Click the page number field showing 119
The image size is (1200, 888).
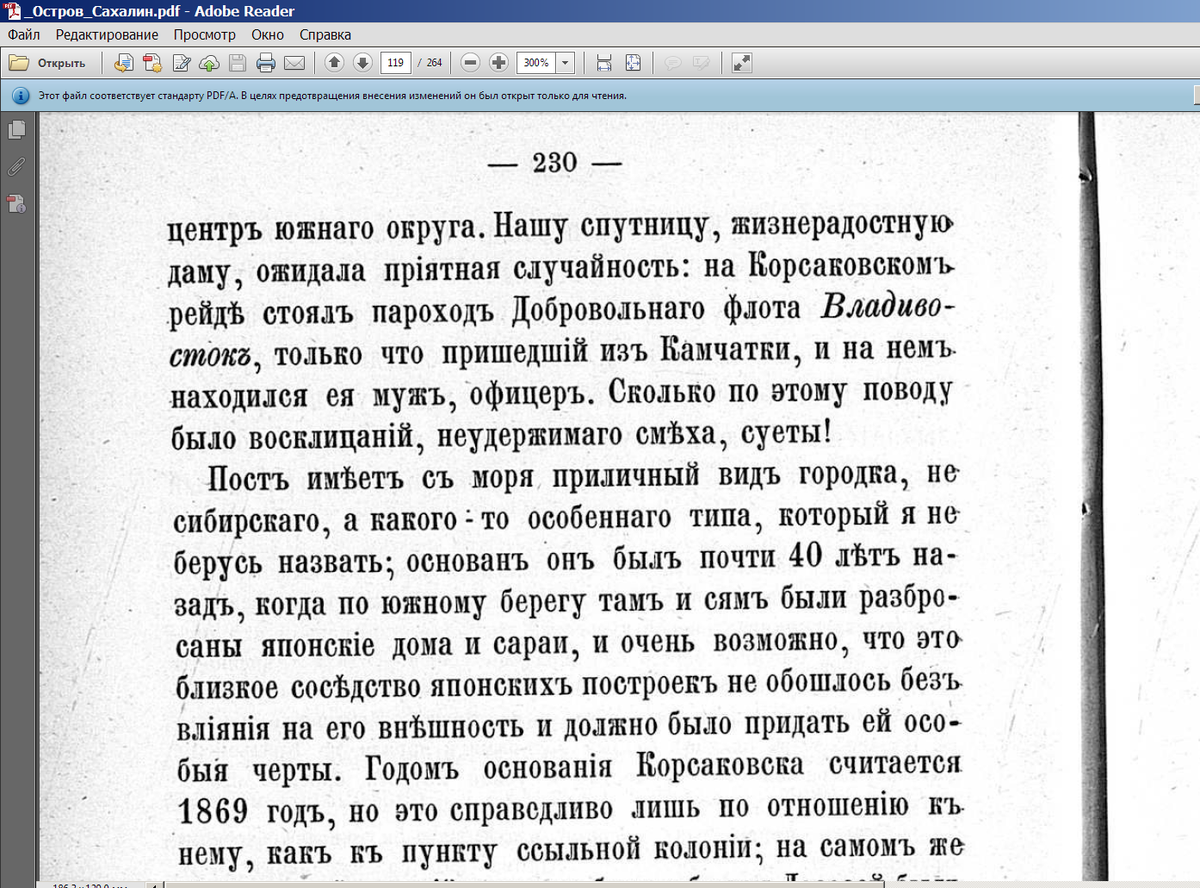[x=395, y=63]
